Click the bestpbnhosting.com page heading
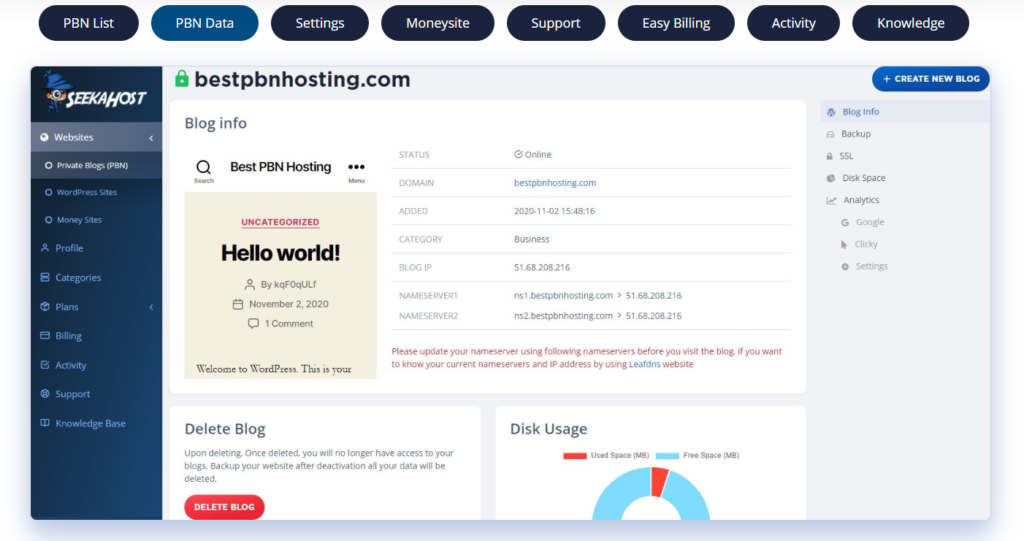Viewport: 1024px width, 541px height. point(302,79)
